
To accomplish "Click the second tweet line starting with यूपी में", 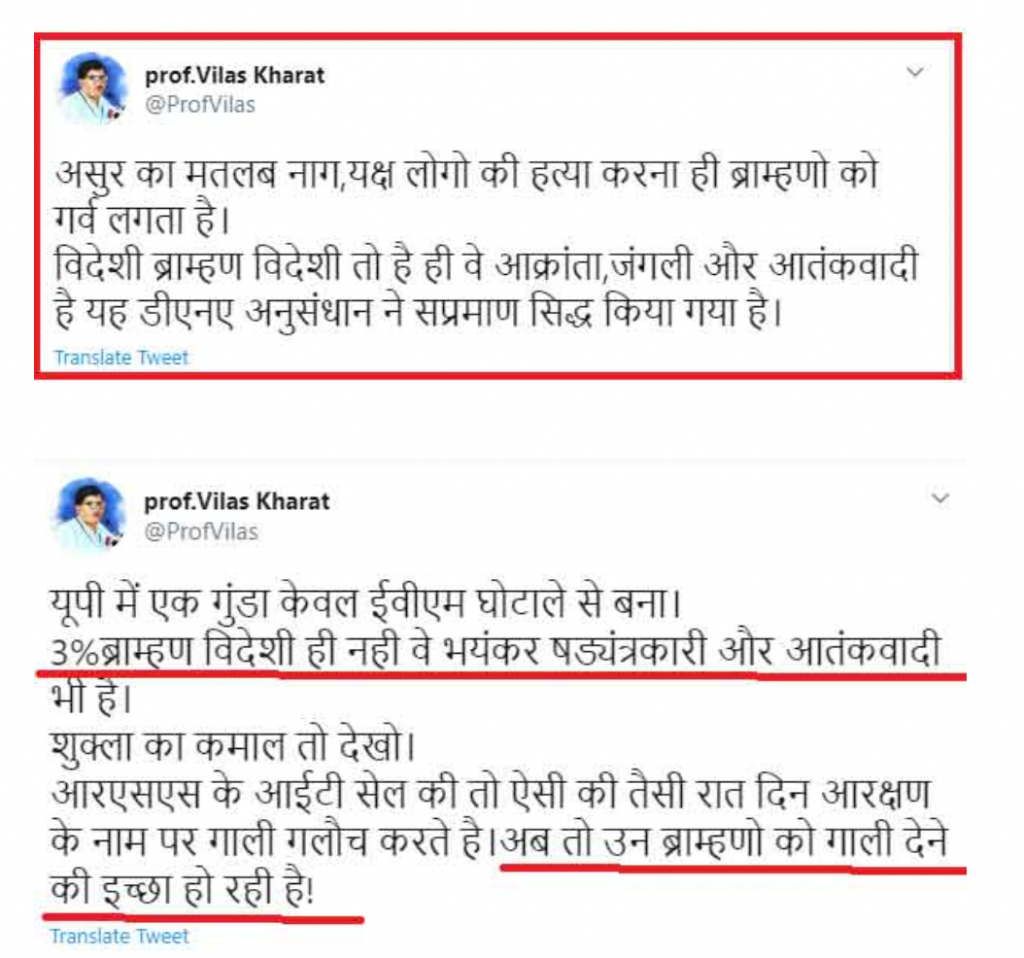I will tap(366, 603).
